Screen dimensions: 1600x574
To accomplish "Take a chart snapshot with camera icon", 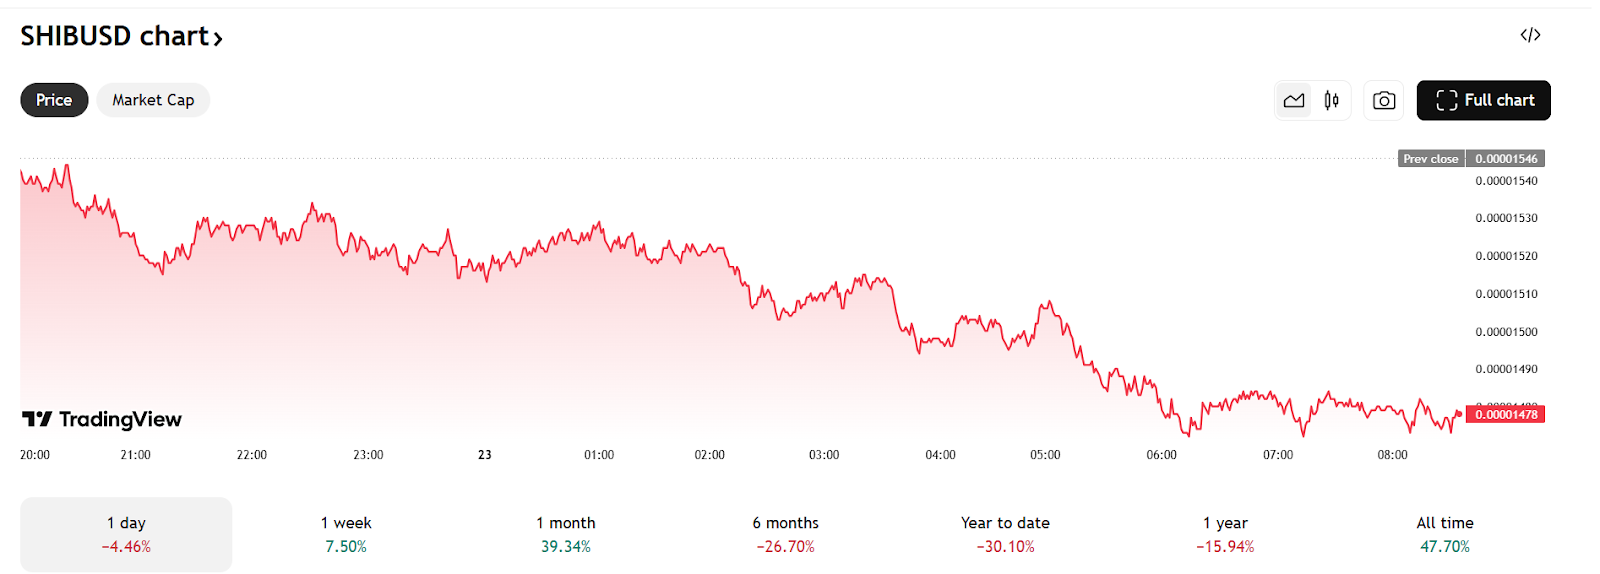I will [1384, 100].
